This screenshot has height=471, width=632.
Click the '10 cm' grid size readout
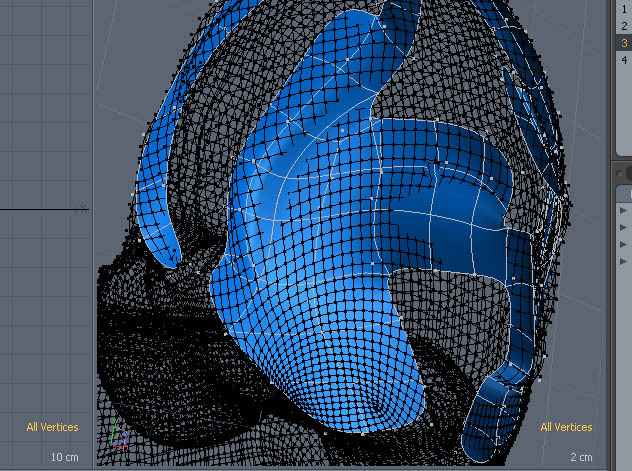click(64, 457)
